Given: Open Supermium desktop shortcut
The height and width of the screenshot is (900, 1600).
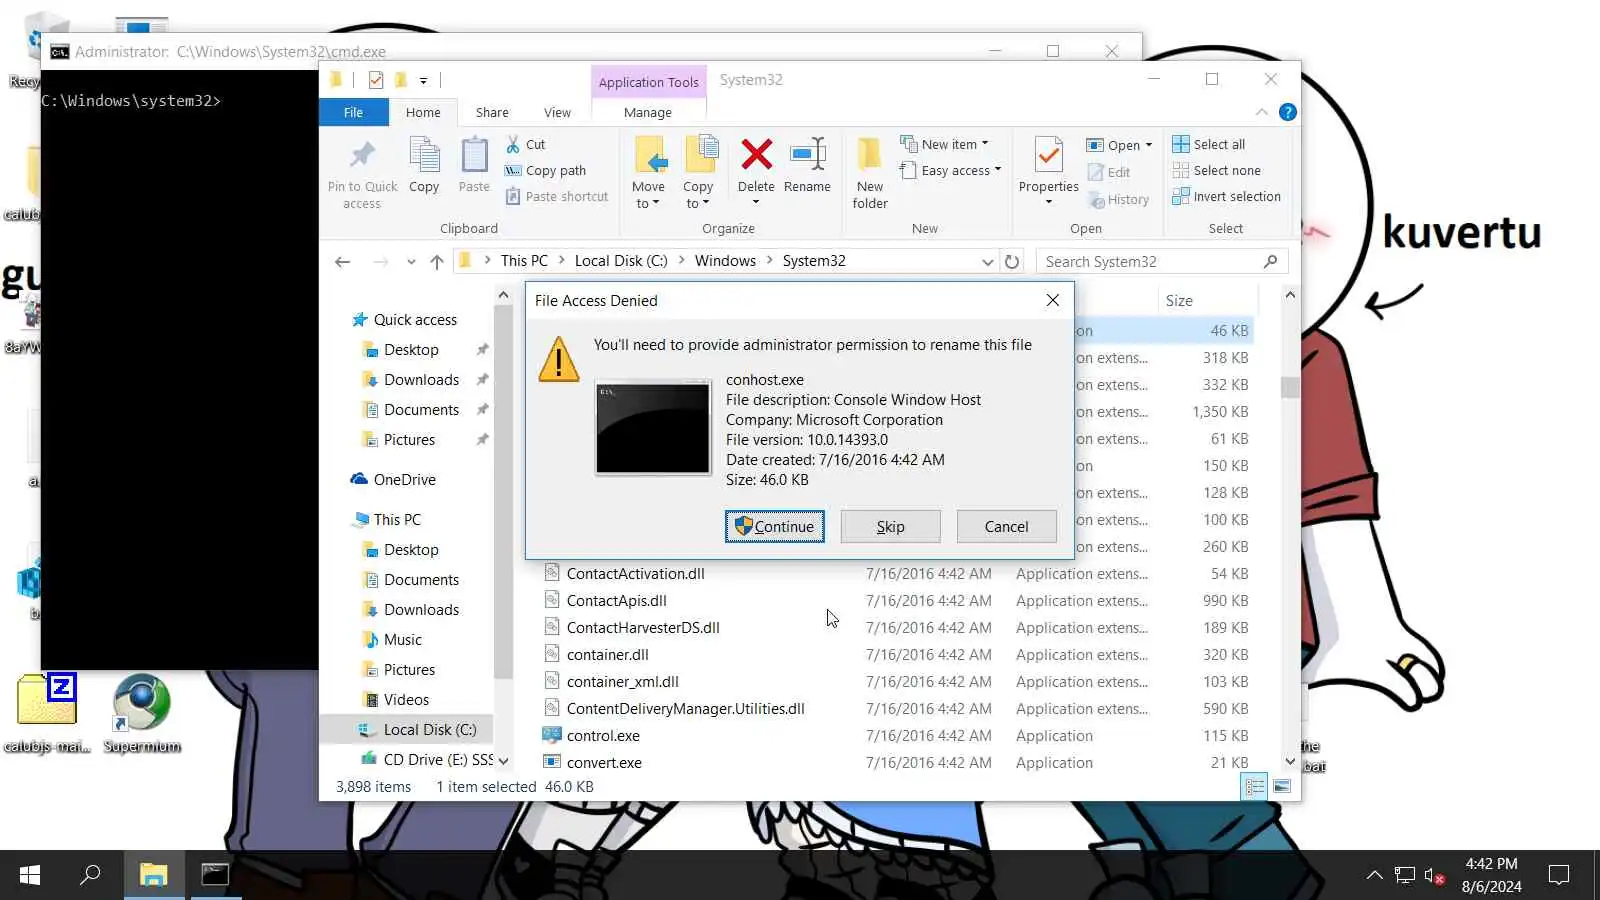Looking at the screenshot, I should (142, 712).
